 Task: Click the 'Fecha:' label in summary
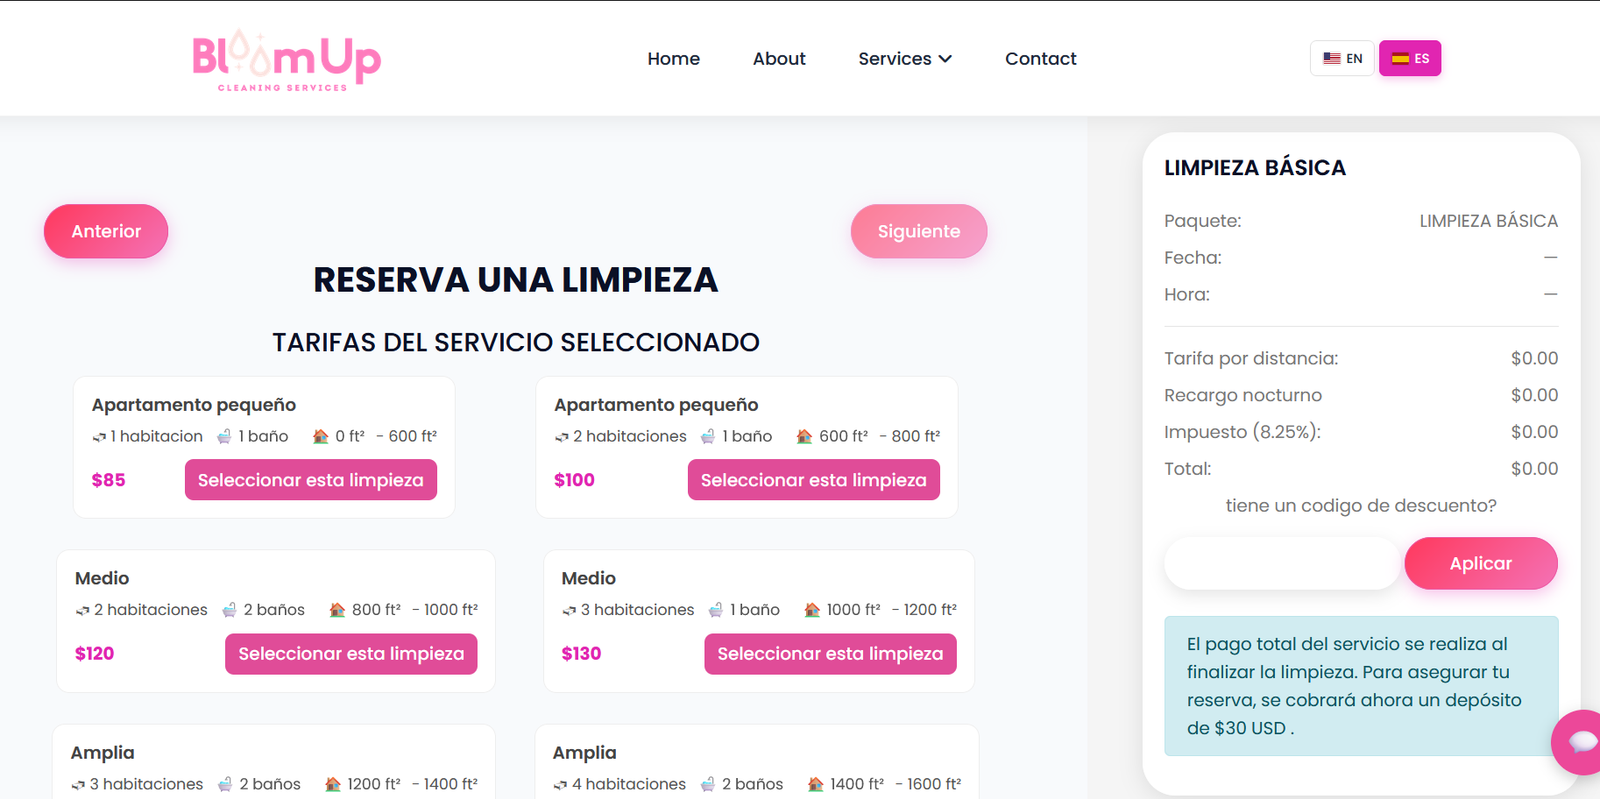tap(1193, 258)
